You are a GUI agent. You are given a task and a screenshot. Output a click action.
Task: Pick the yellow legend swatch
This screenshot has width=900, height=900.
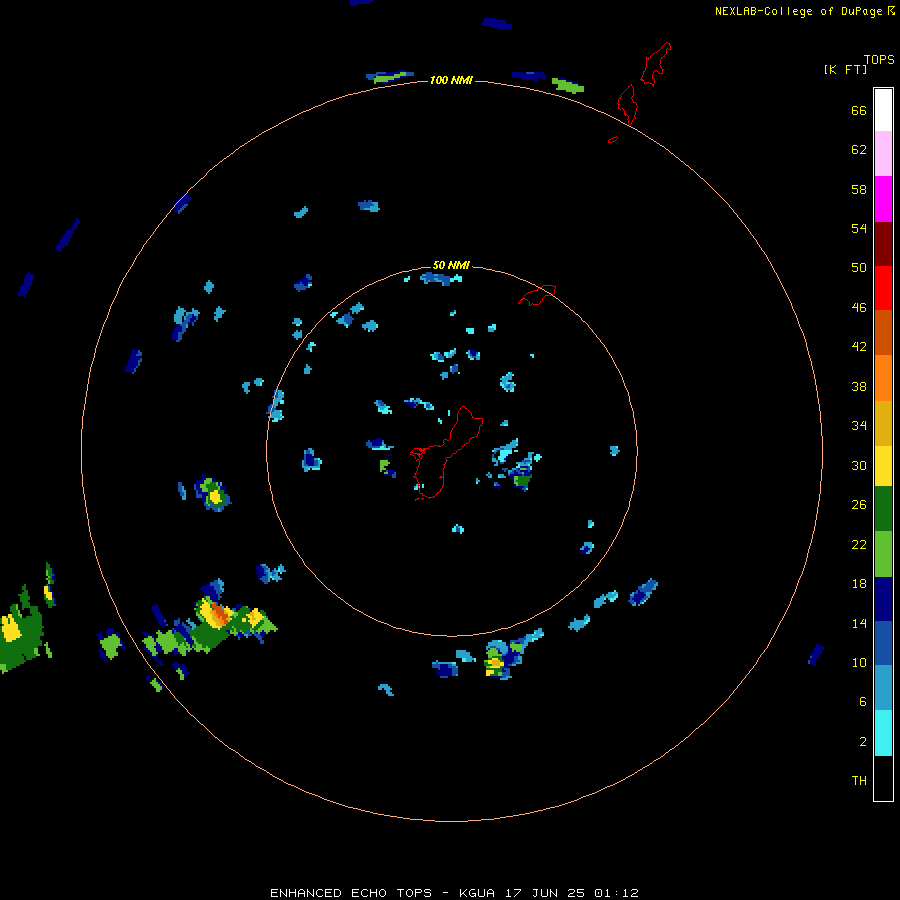pos(883,466)
